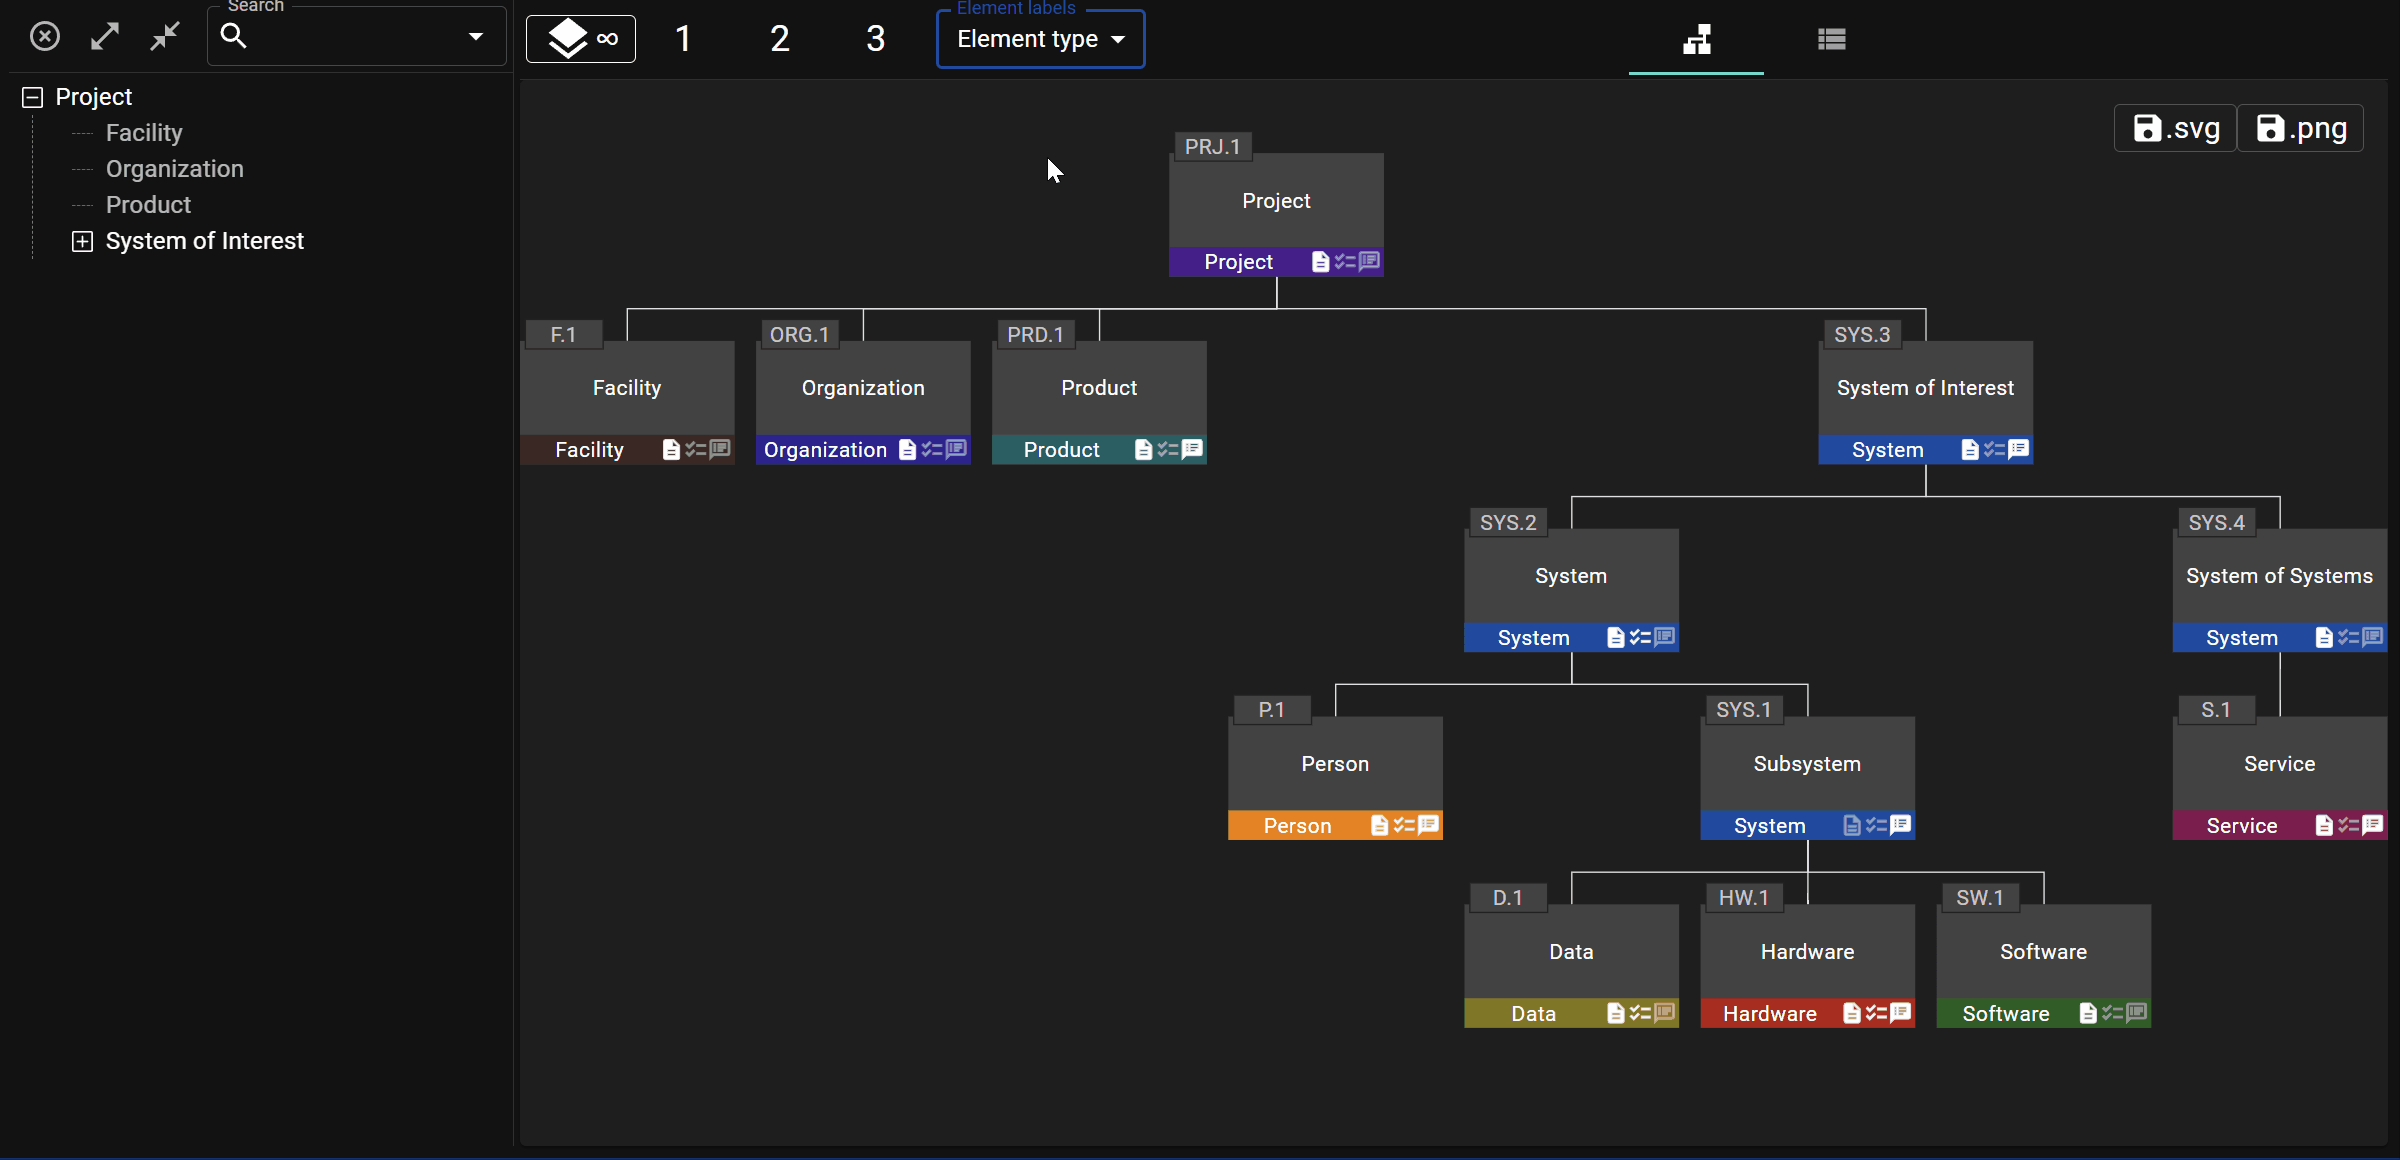The image size is (2400, 1160).
Task: Collapse the Project root tree item
Action: tap(31, 96)
